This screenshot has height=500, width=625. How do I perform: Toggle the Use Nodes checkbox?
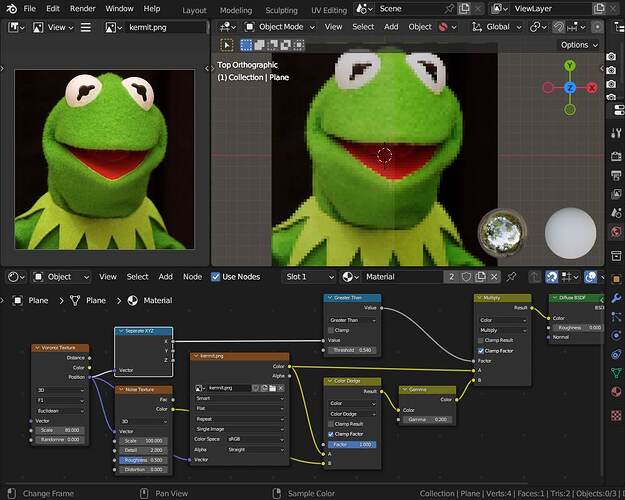(x=215, y=277)
